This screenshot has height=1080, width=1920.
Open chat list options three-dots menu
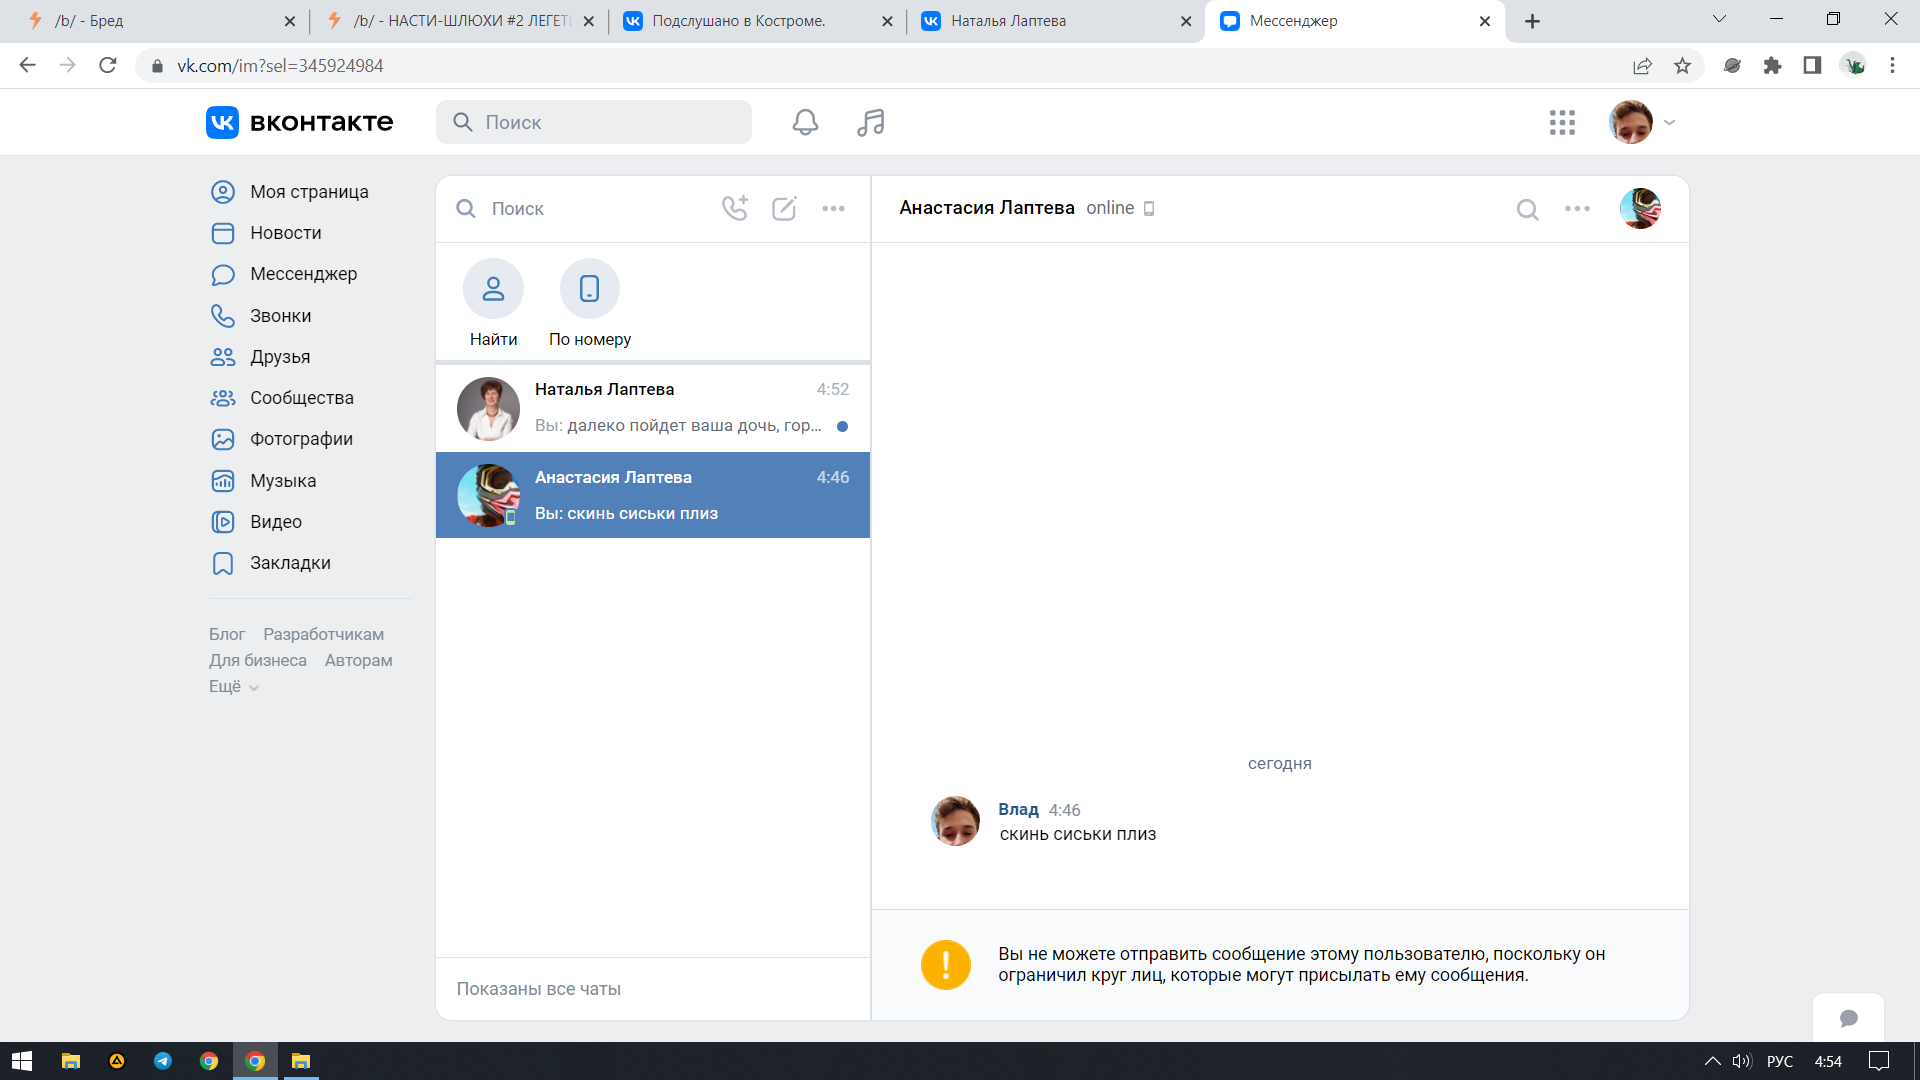tap(833, 208)
